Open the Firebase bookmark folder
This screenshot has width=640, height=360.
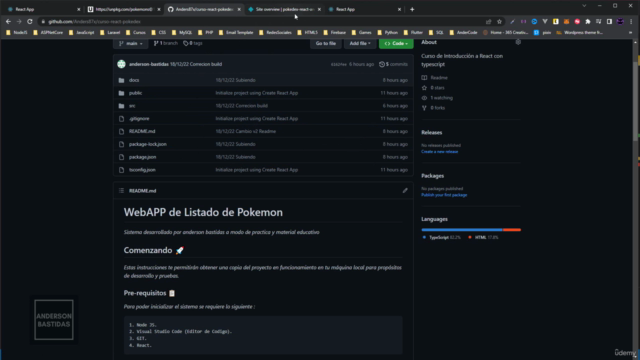pos(334,33)
